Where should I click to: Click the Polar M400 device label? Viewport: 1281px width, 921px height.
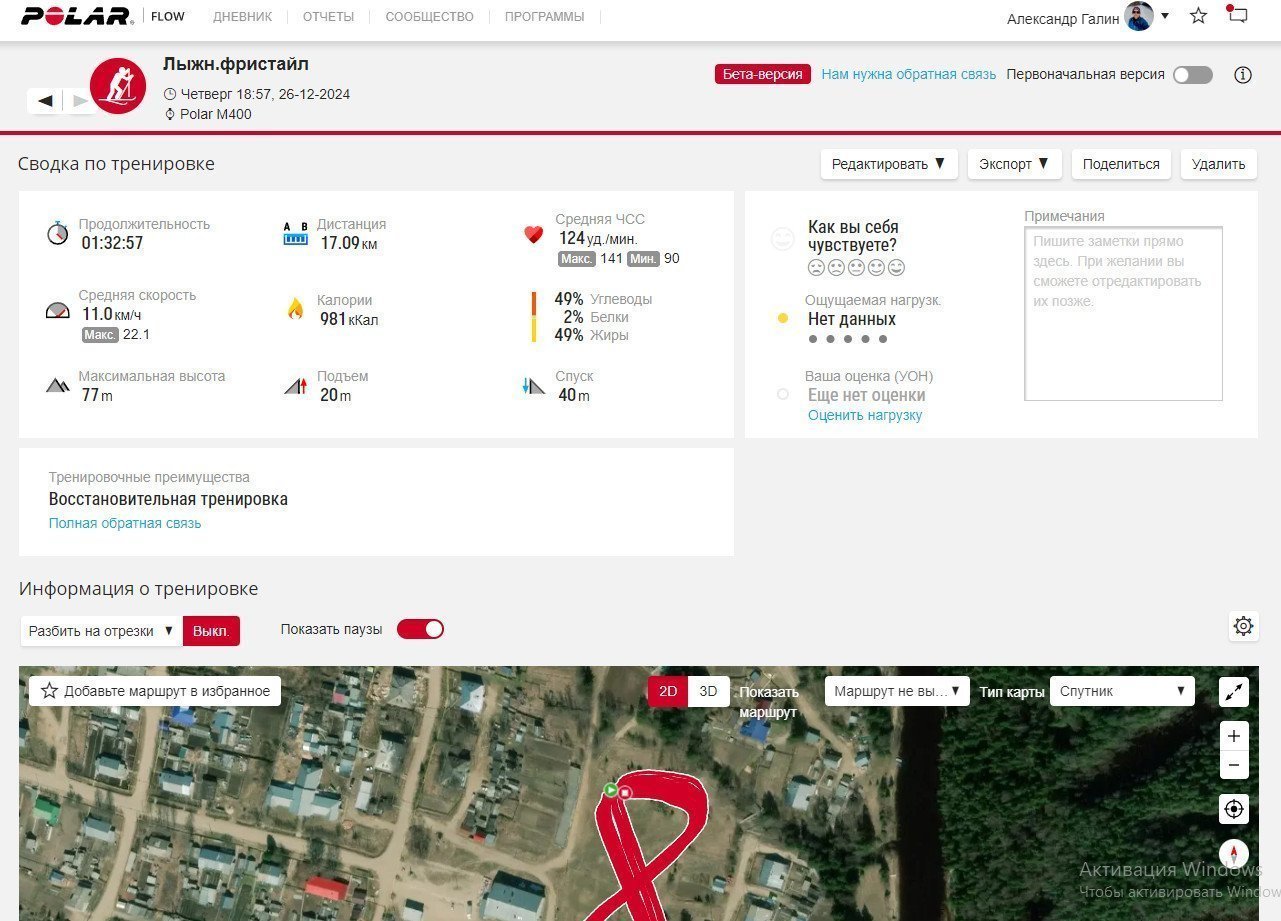(x=216, y=114)
